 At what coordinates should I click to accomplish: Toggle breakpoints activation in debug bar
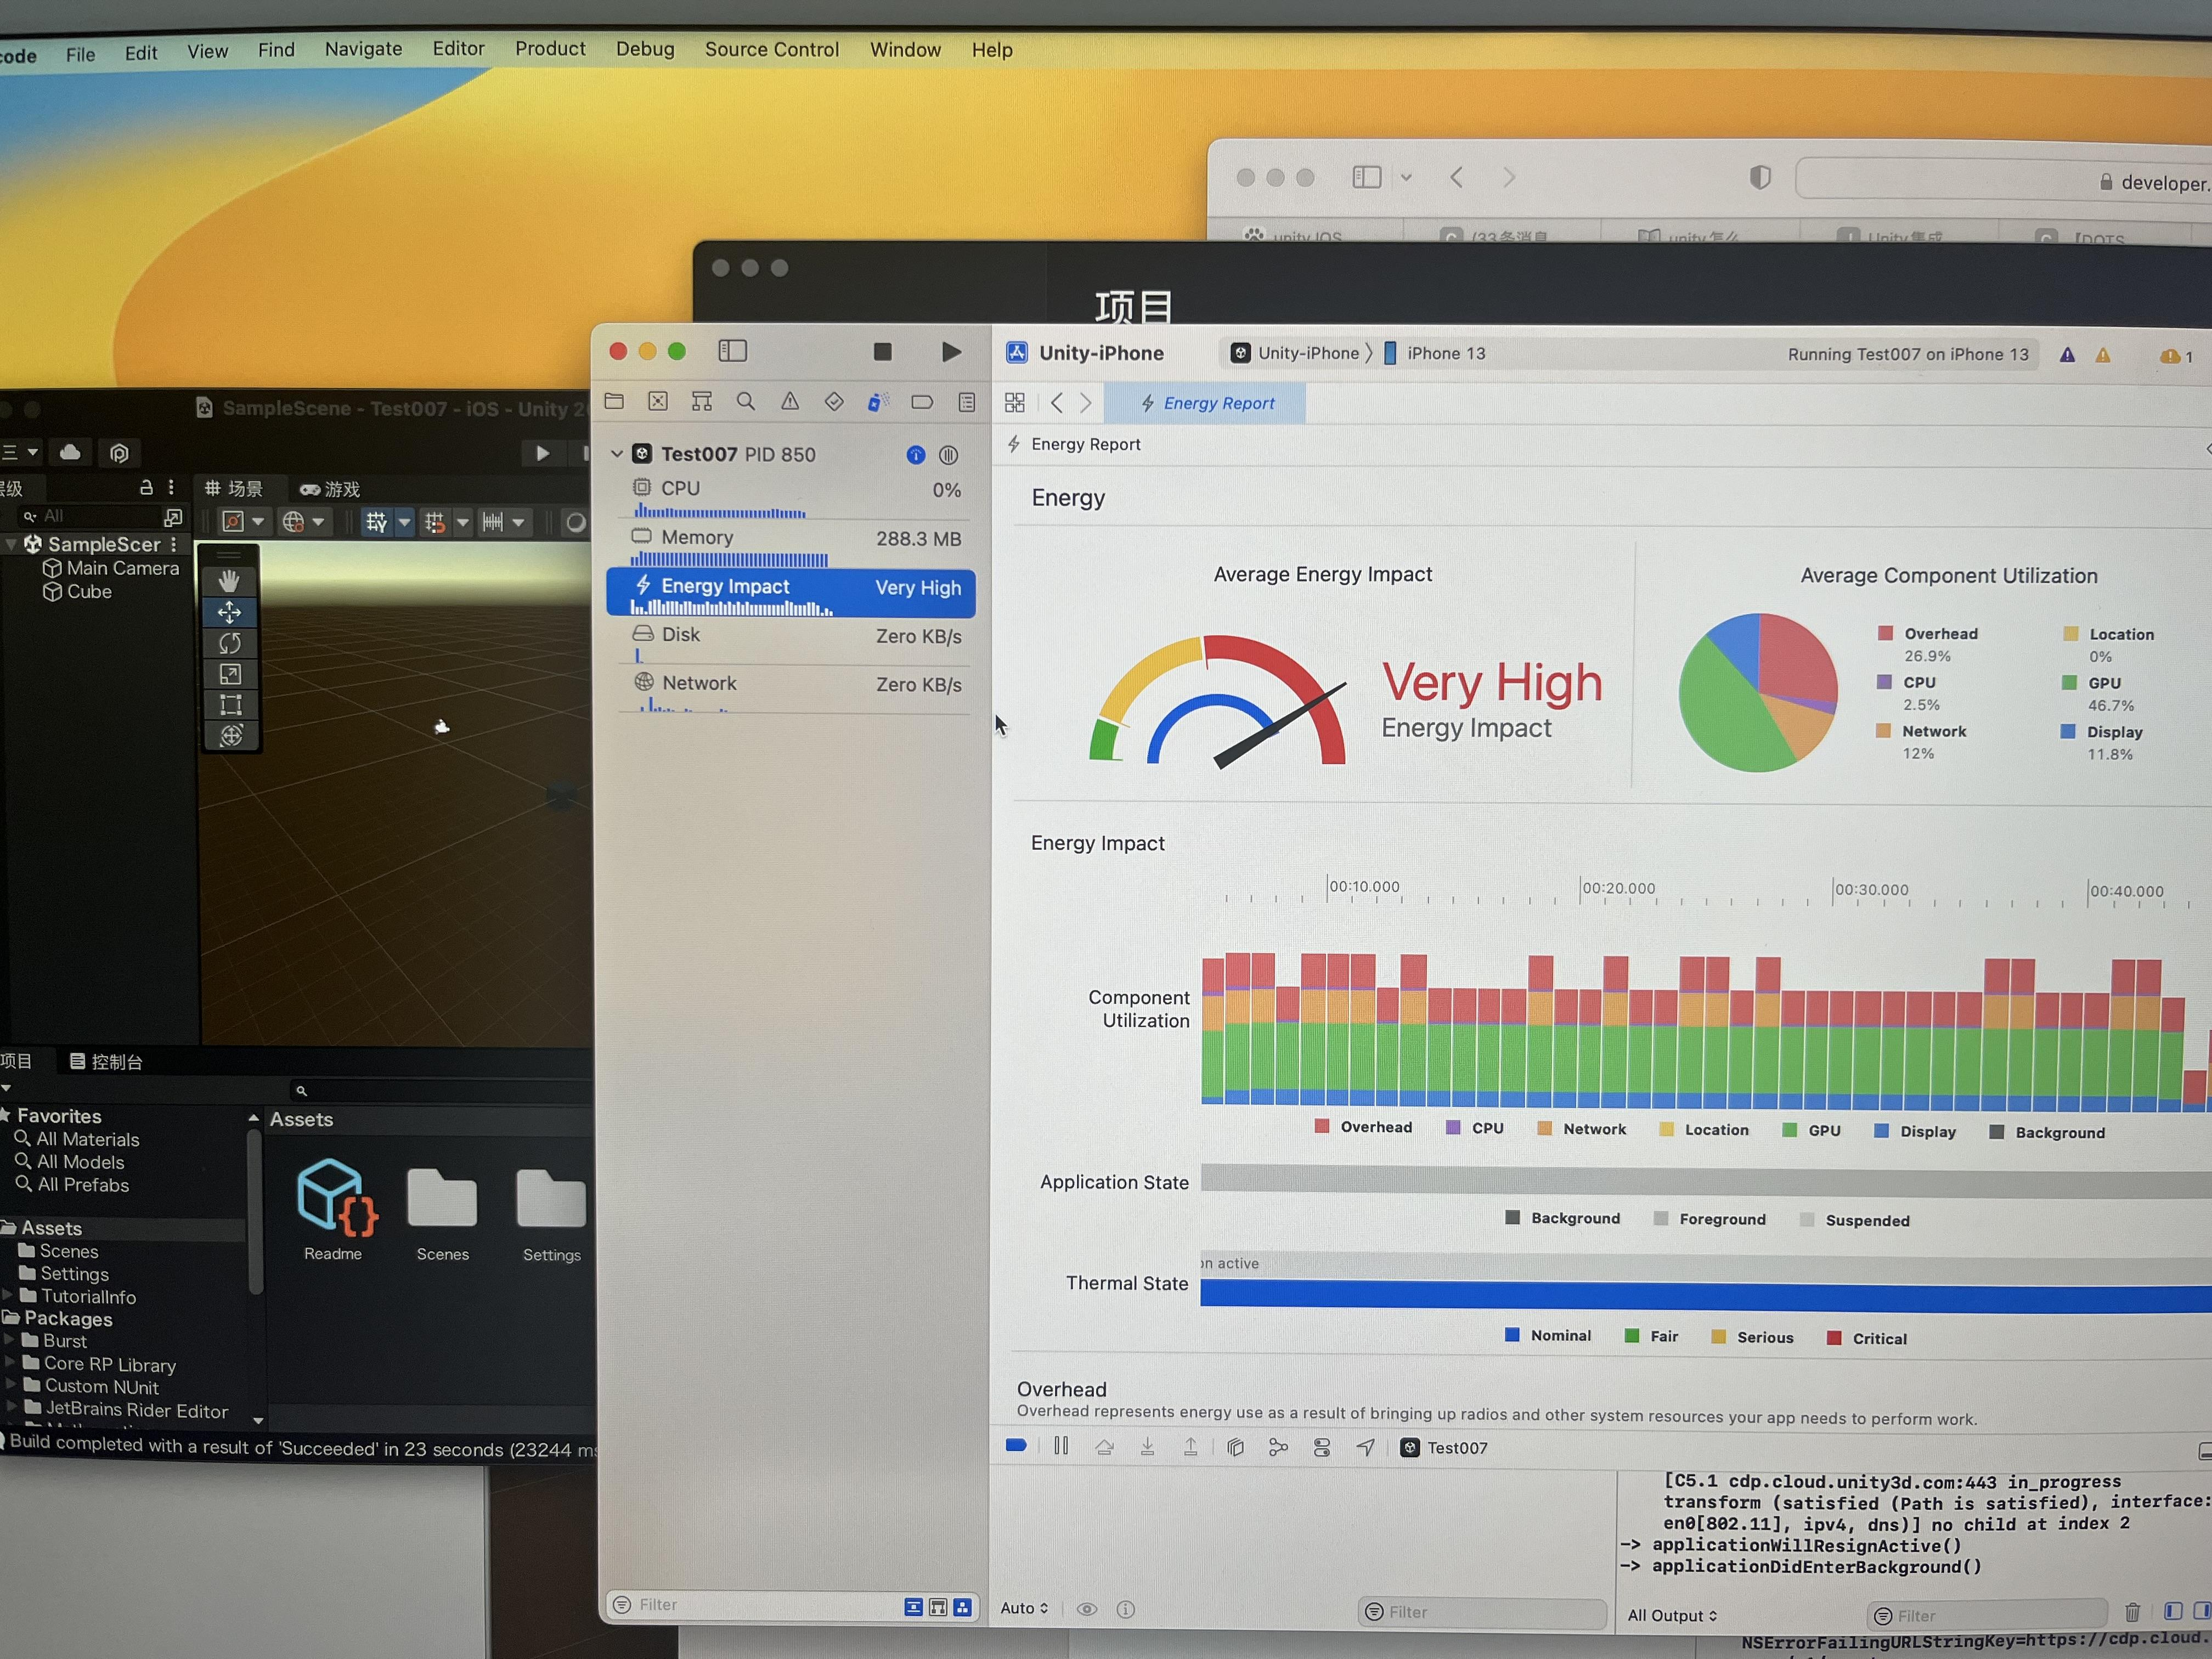tap(1016, 1445)
